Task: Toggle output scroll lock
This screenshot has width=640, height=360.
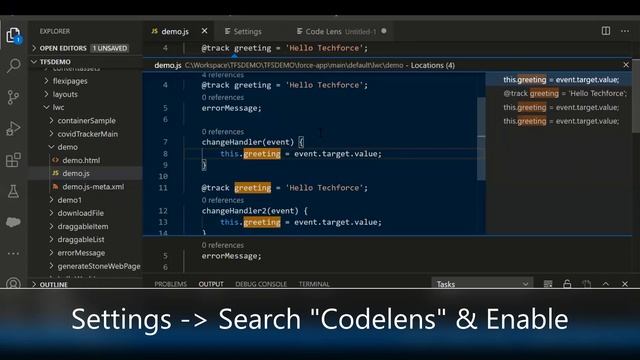Action: (567, 284)
